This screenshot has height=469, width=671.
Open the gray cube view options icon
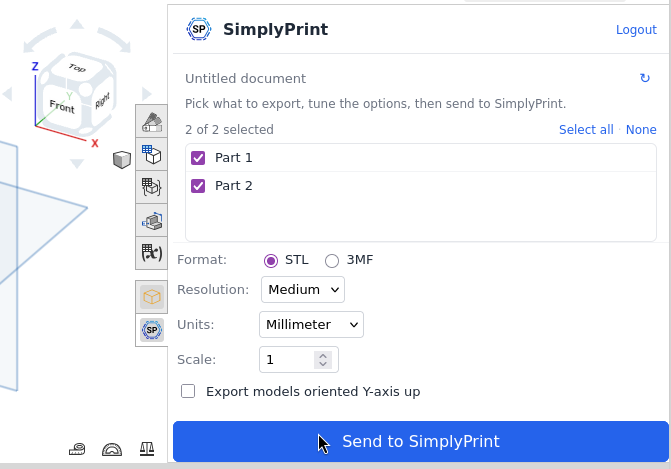coord(122,160)
